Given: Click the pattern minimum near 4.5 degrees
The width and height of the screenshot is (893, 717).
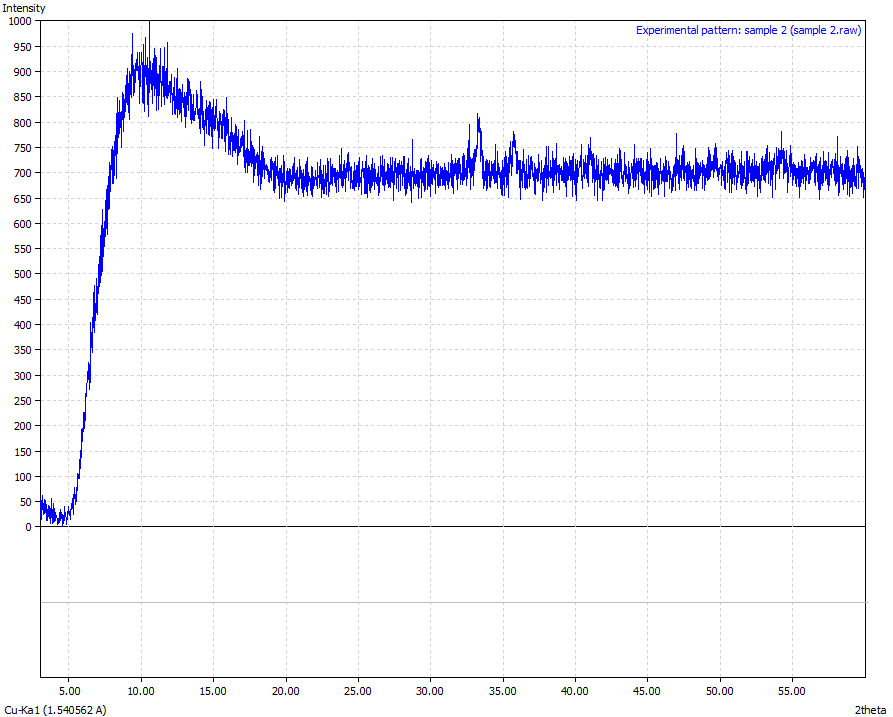Looking at the screenshot, I should click(x=62, y=518).
